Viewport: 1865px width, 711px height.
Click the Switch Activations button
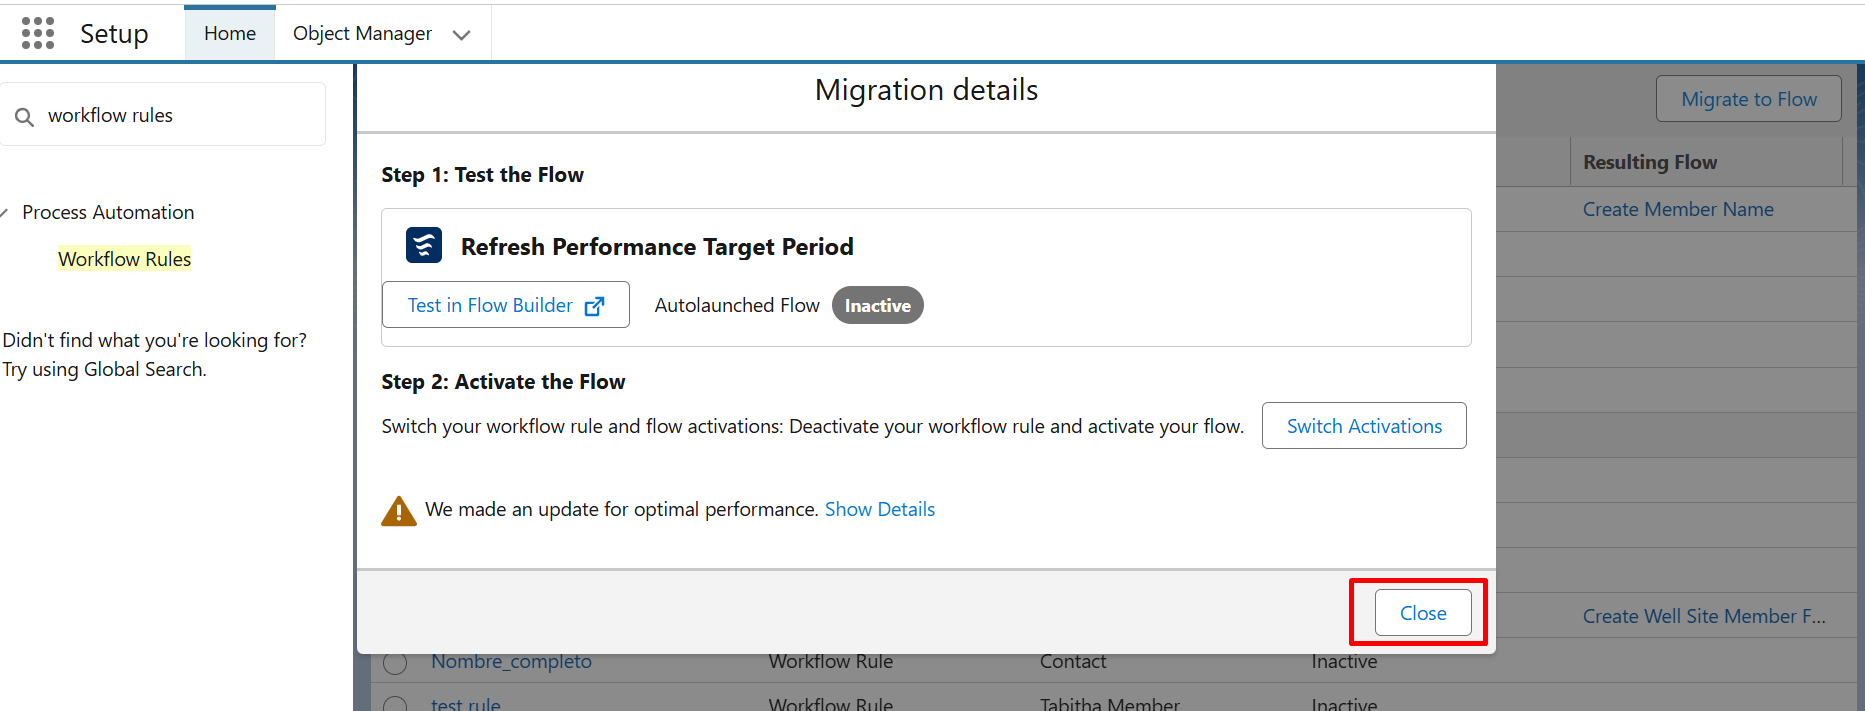(x=1364, y=426)
